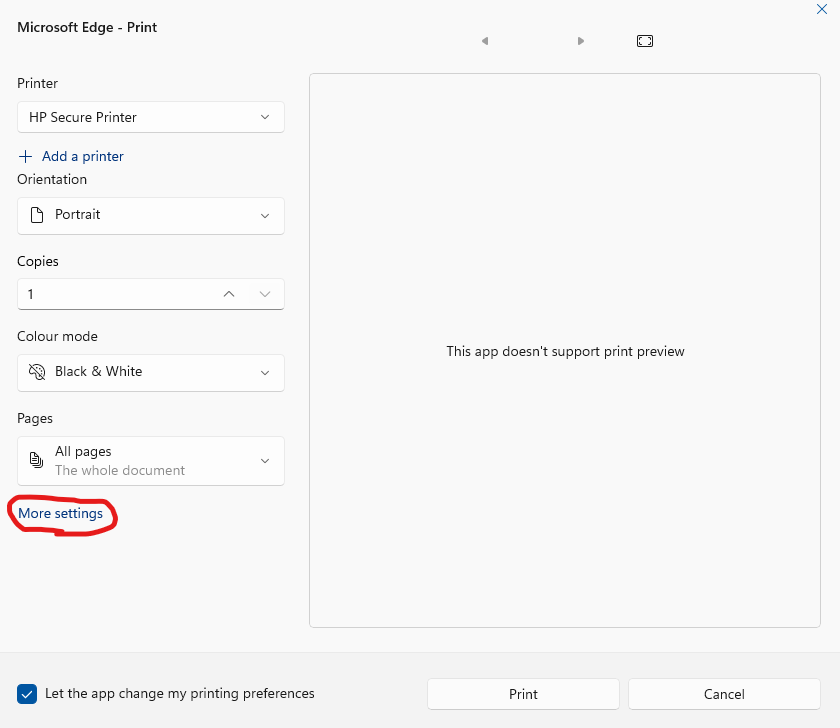Click the 'Copies' label
Screen dimensions: 840x728
click(38, 261)
